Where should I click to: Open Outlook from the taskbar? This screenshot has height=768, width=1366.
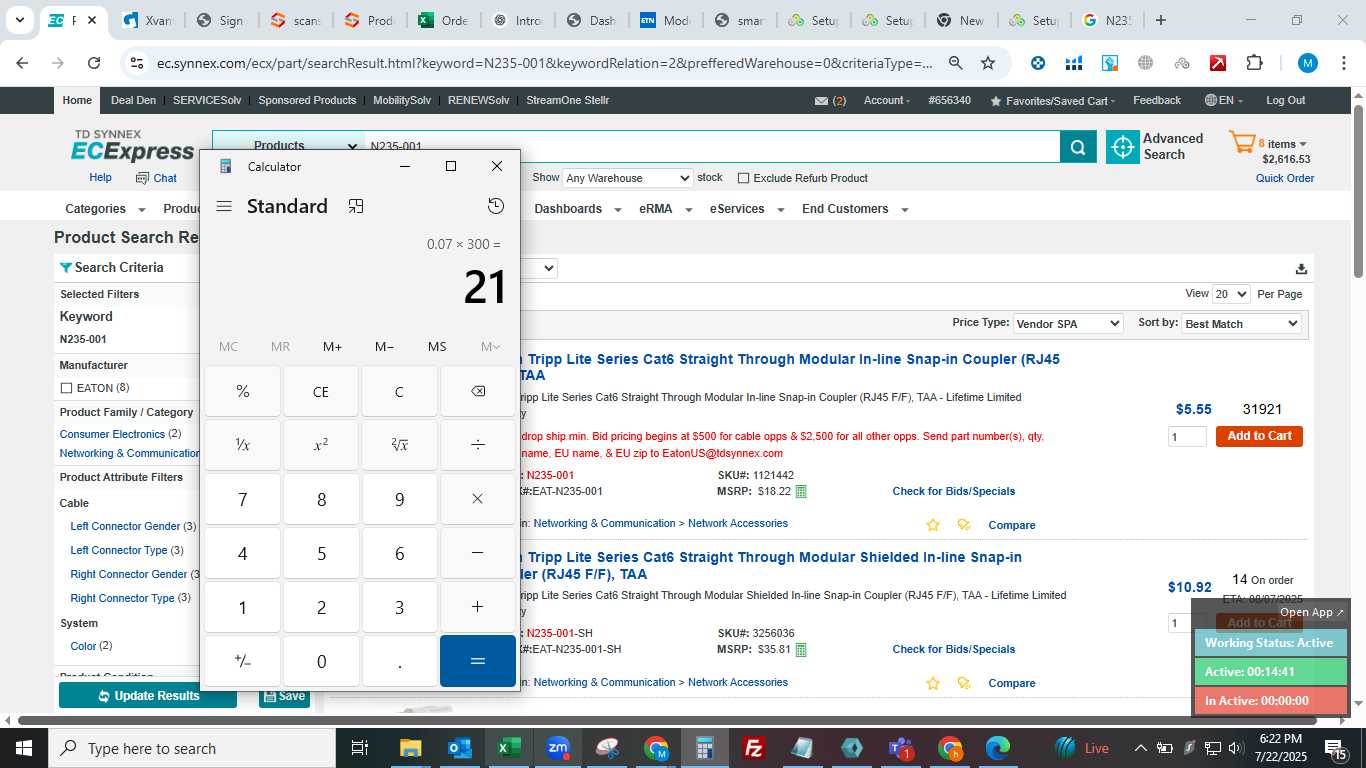pyautogui.click(x=460, y=748)
